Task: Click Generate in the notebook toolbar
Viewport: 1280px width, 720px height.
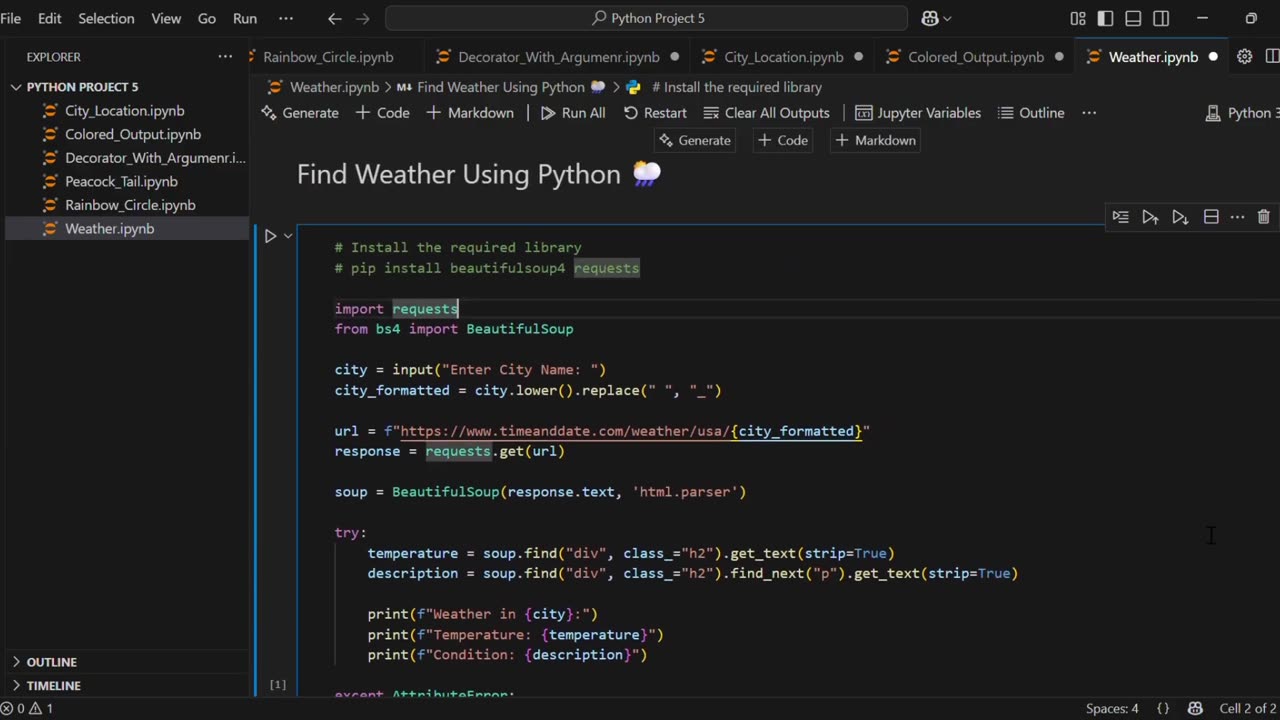Action: point(299,113)
